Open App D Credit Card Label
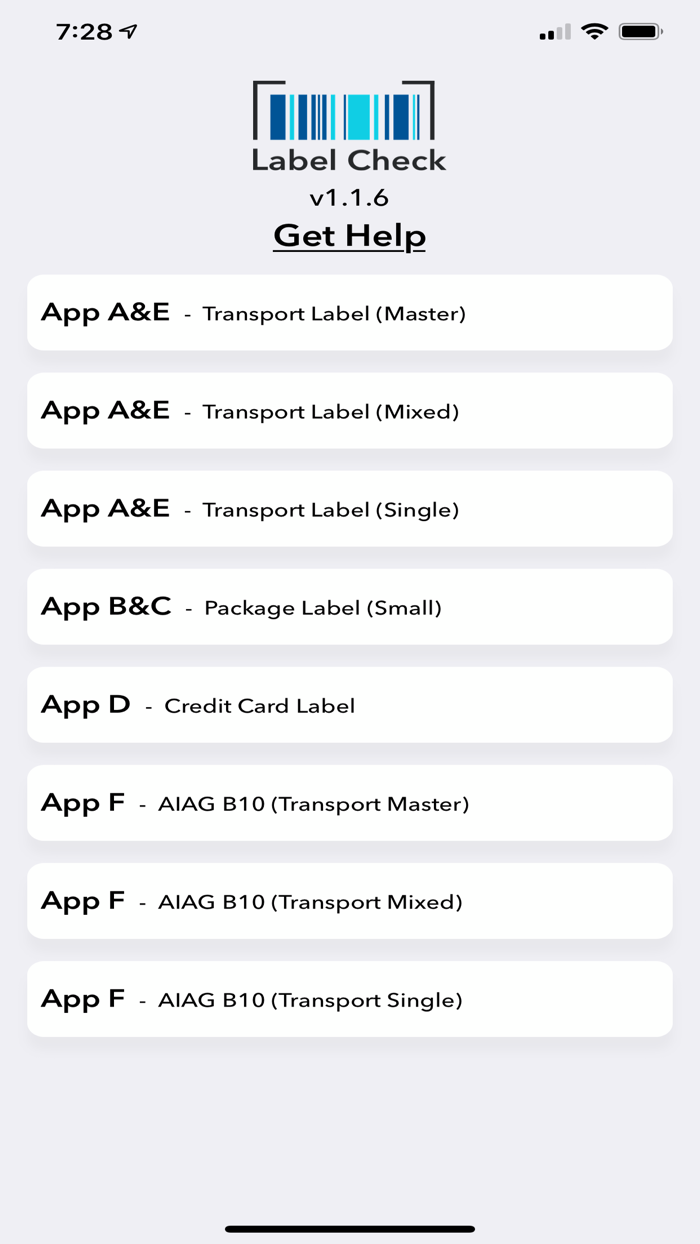 click(x=348, y=704)
